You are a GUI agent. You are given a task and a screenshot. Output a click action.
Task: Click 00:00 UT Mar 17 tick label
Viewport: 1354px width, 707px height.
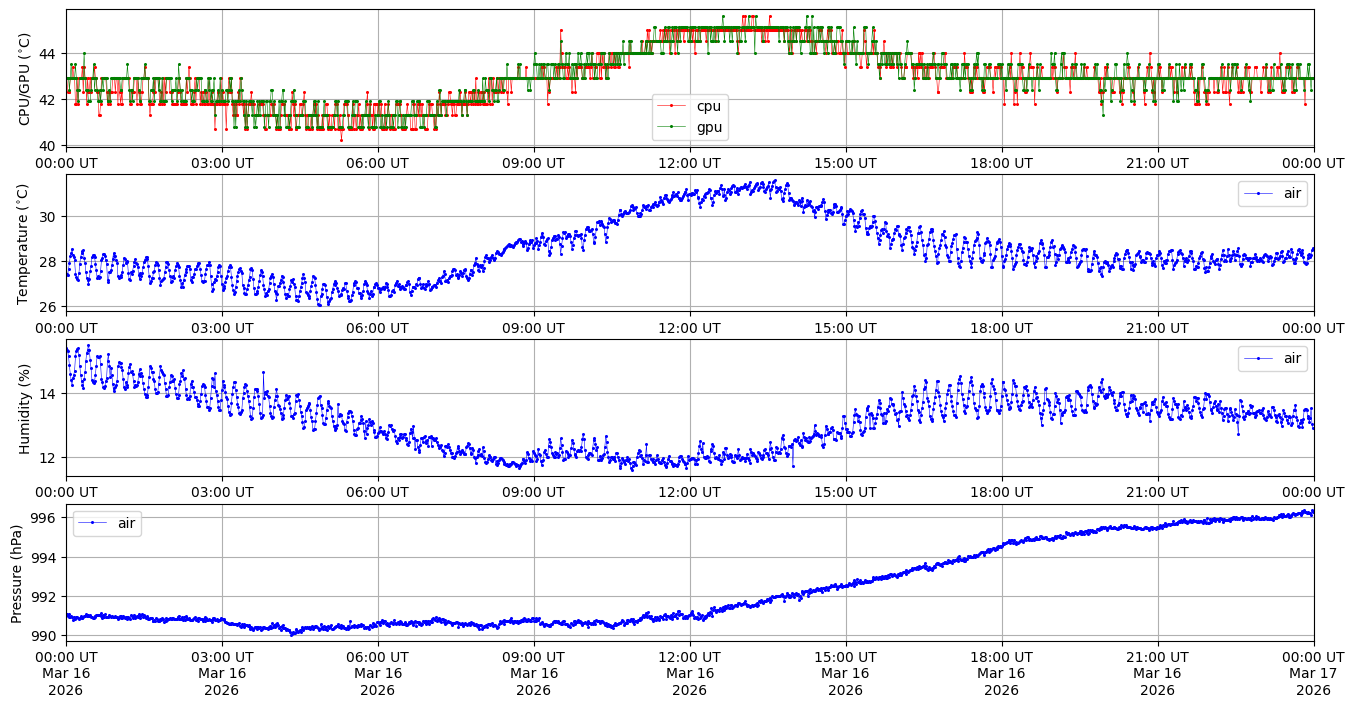(1313, 673)
